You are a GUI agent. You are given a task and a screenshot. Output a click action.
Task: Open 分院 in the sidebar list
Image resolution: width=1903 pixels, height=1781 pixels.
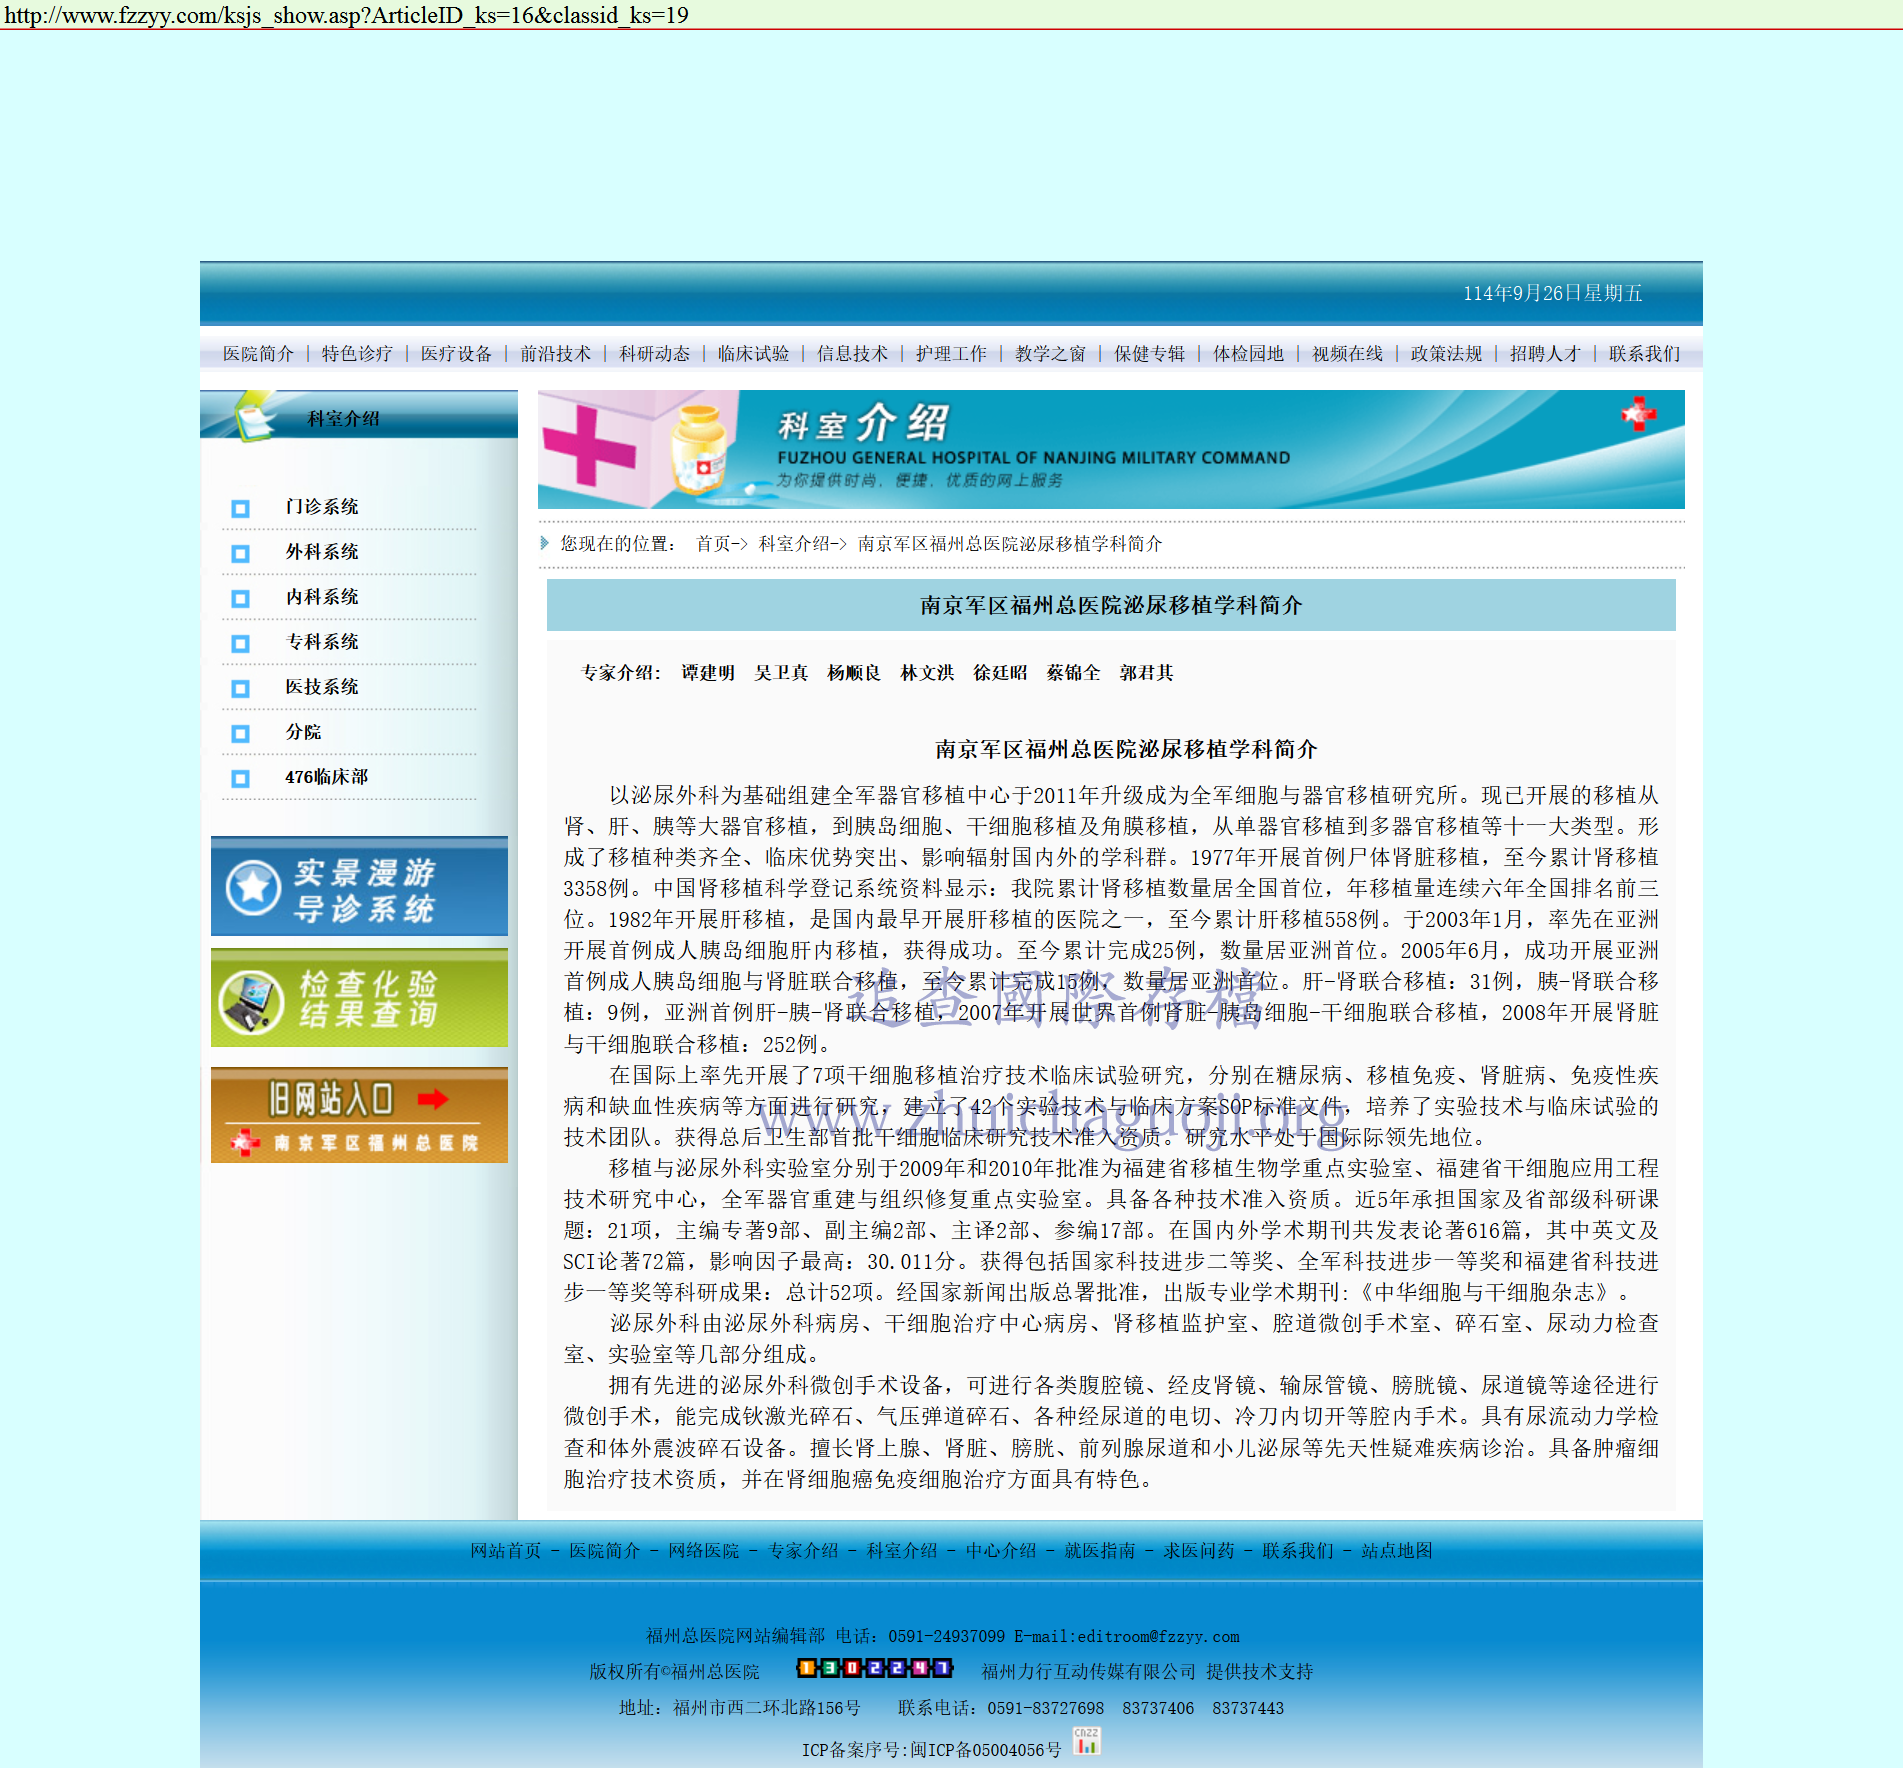click(x=303, y=732)
